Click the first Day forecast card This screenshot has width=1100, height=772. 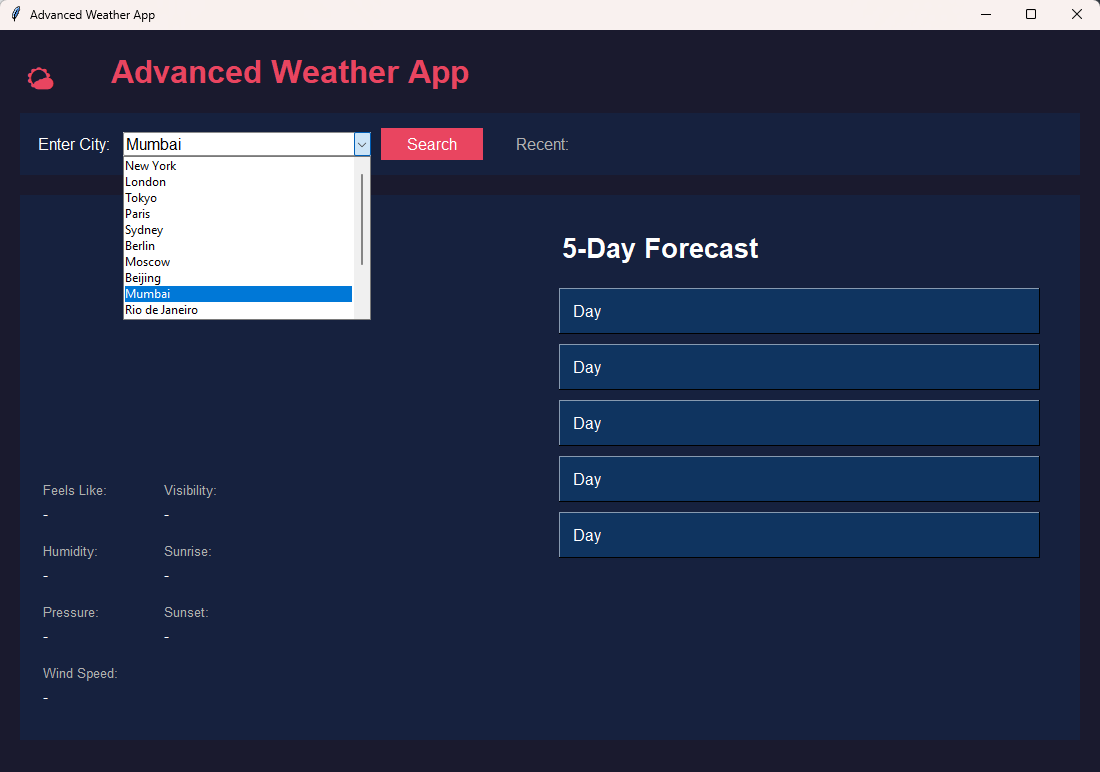[798, 311]
